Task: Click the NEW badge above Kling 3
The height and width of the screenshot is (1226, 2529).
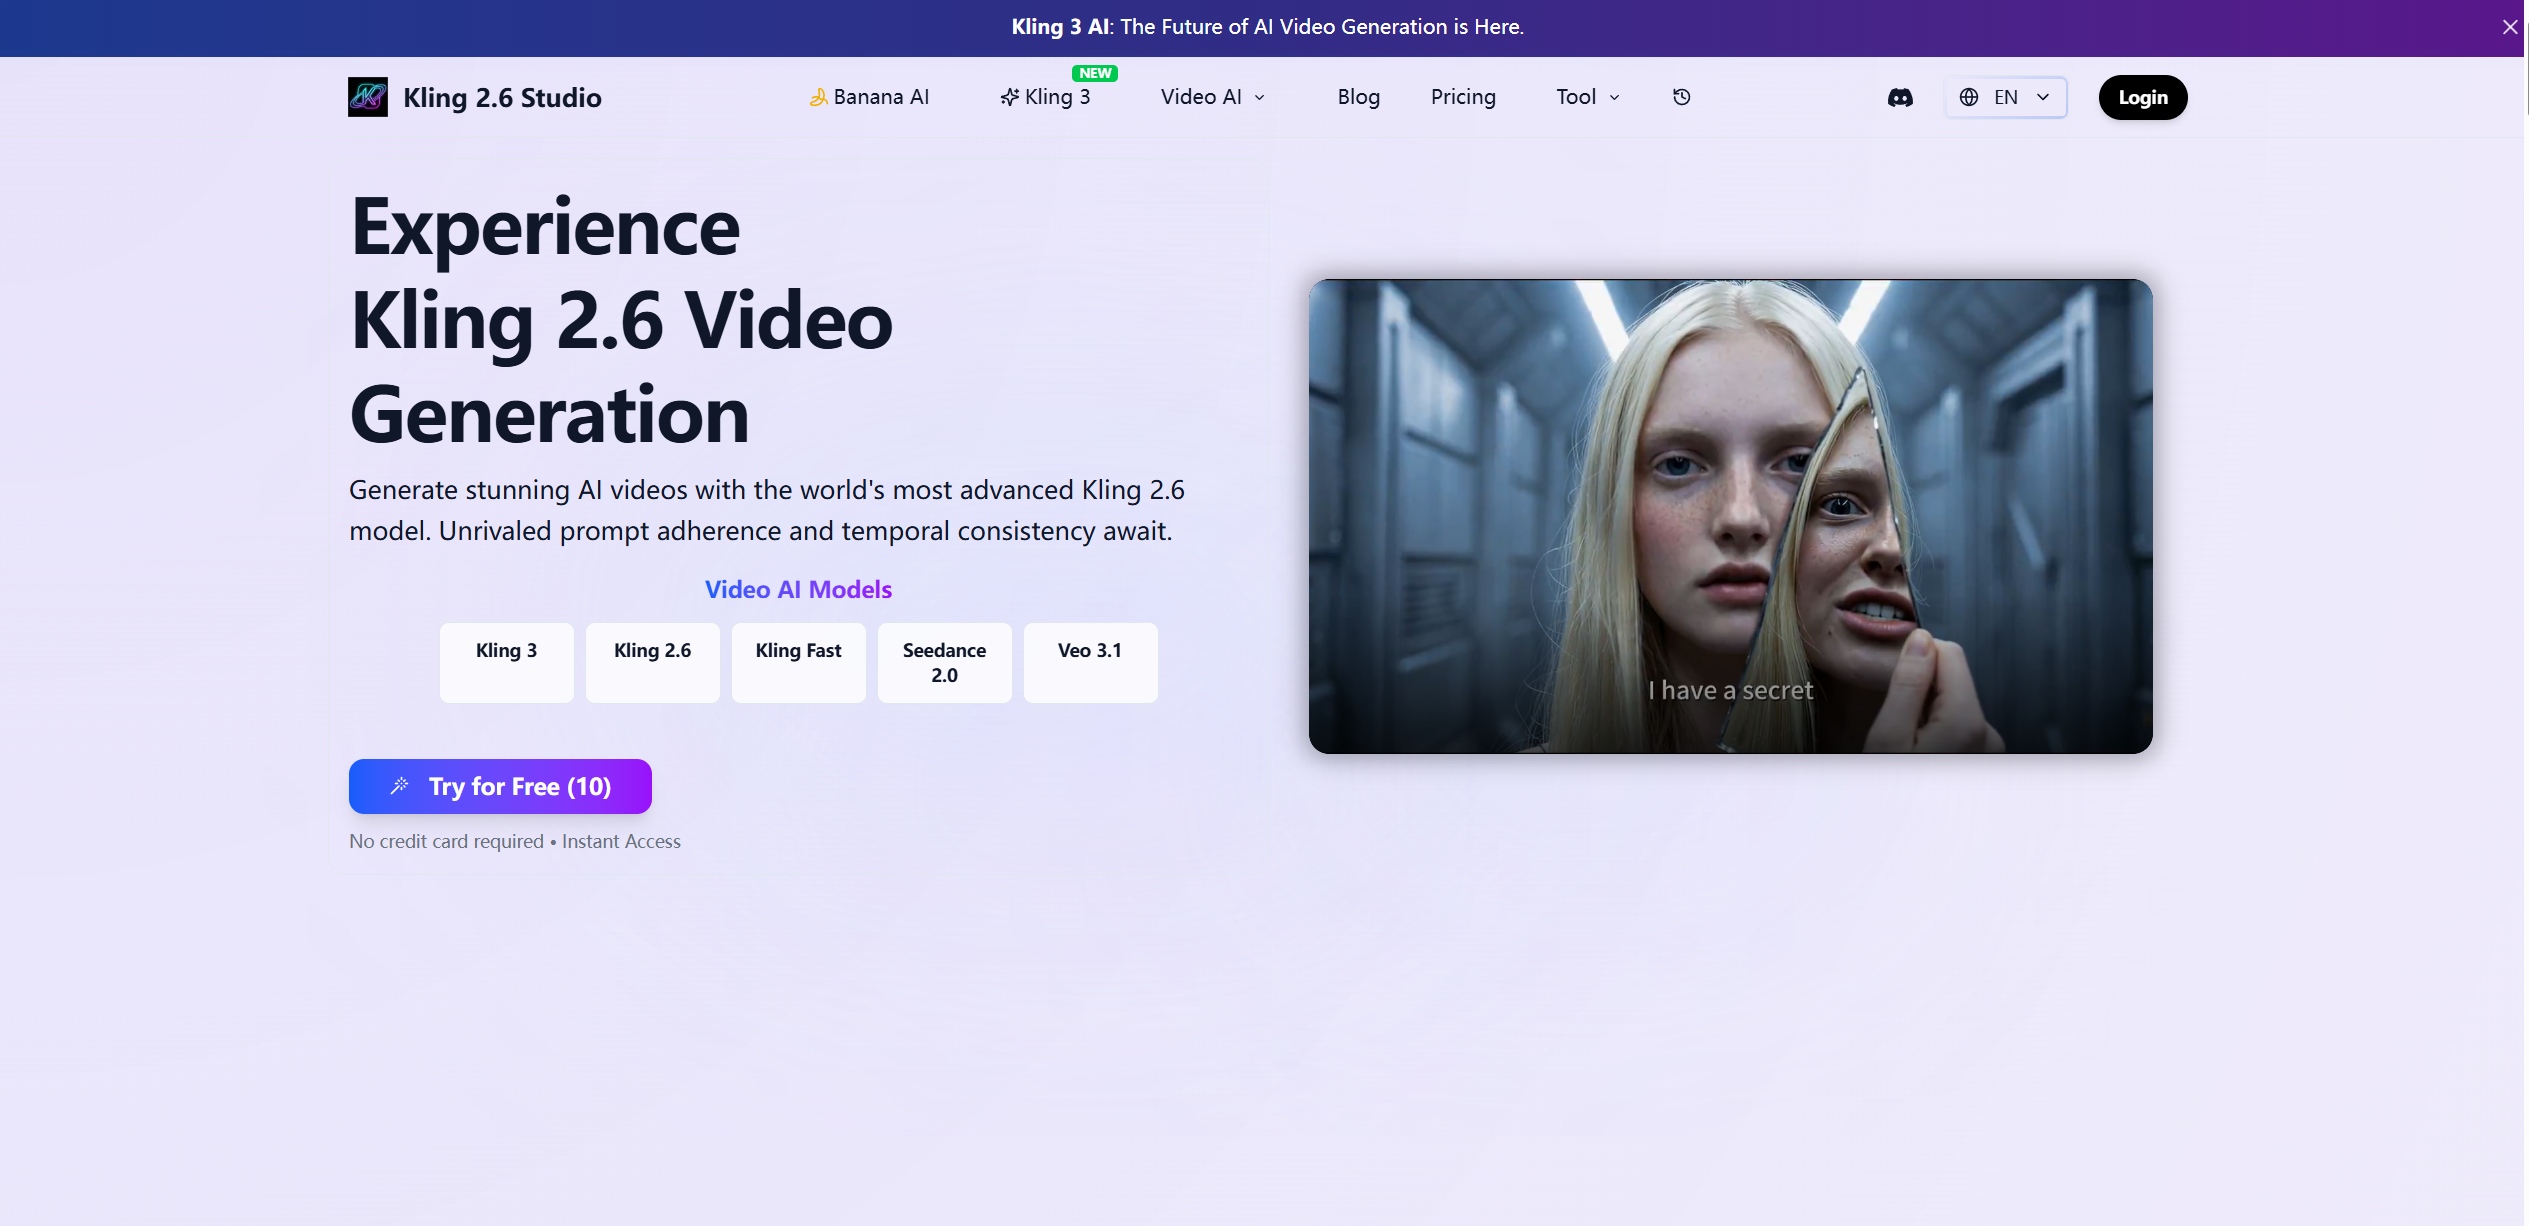Action: pyautogui.click(x=1095, y=73)
